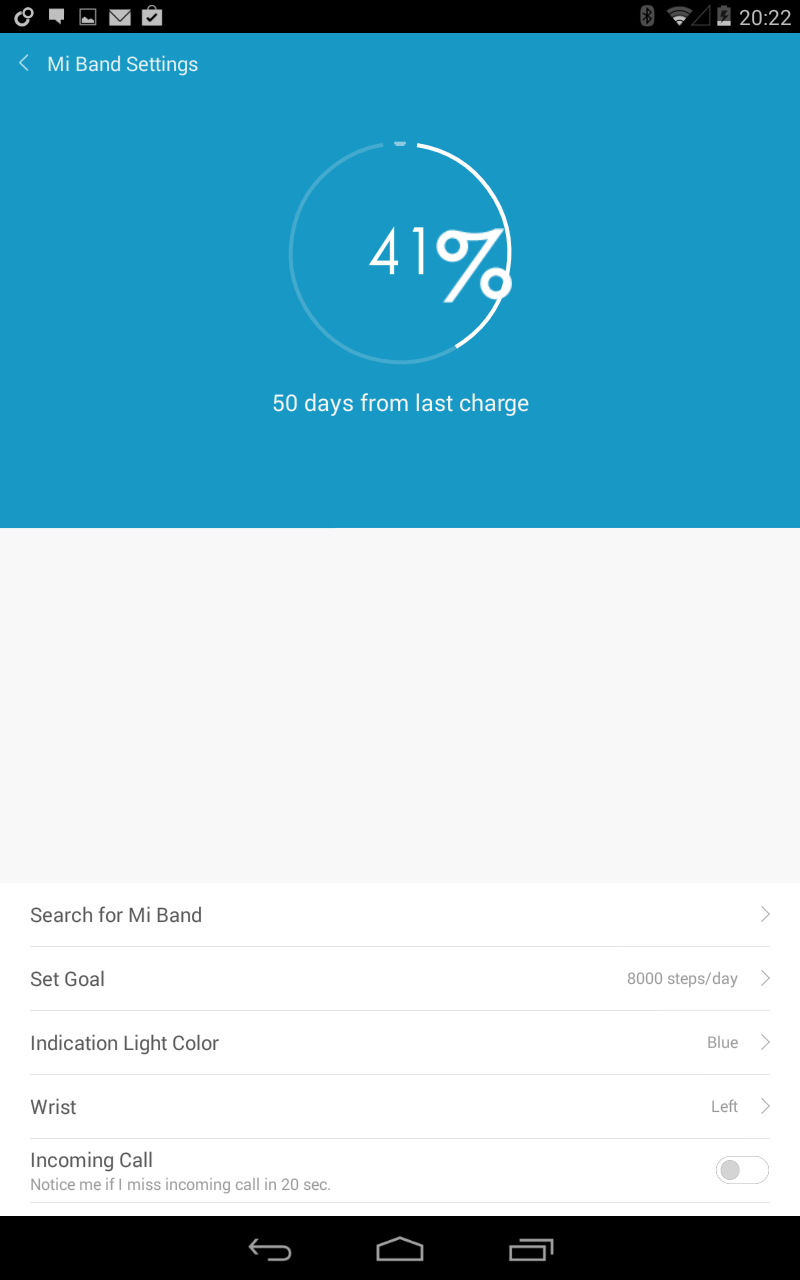Tap the back arrow beside Mi Band Settings

[x=24, y=64]
